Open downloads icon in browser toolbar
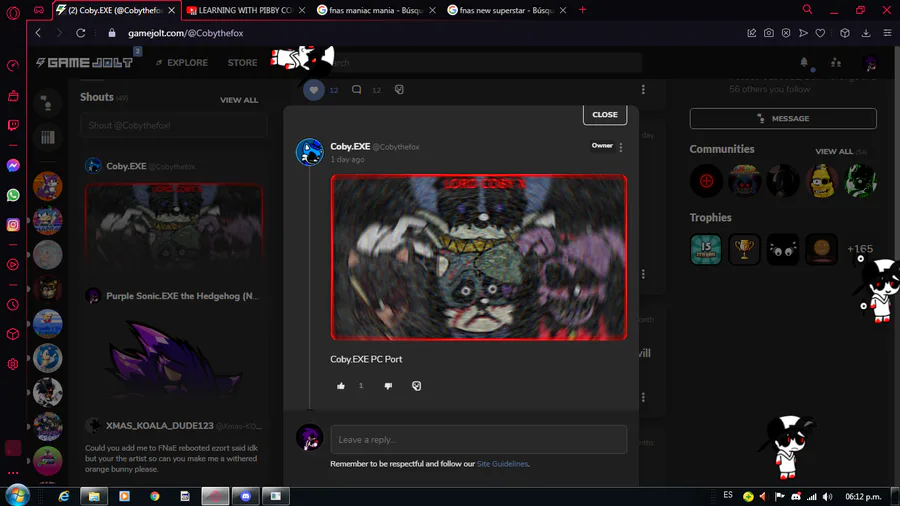Screen dimensions: 900x506 coord(866,33)
